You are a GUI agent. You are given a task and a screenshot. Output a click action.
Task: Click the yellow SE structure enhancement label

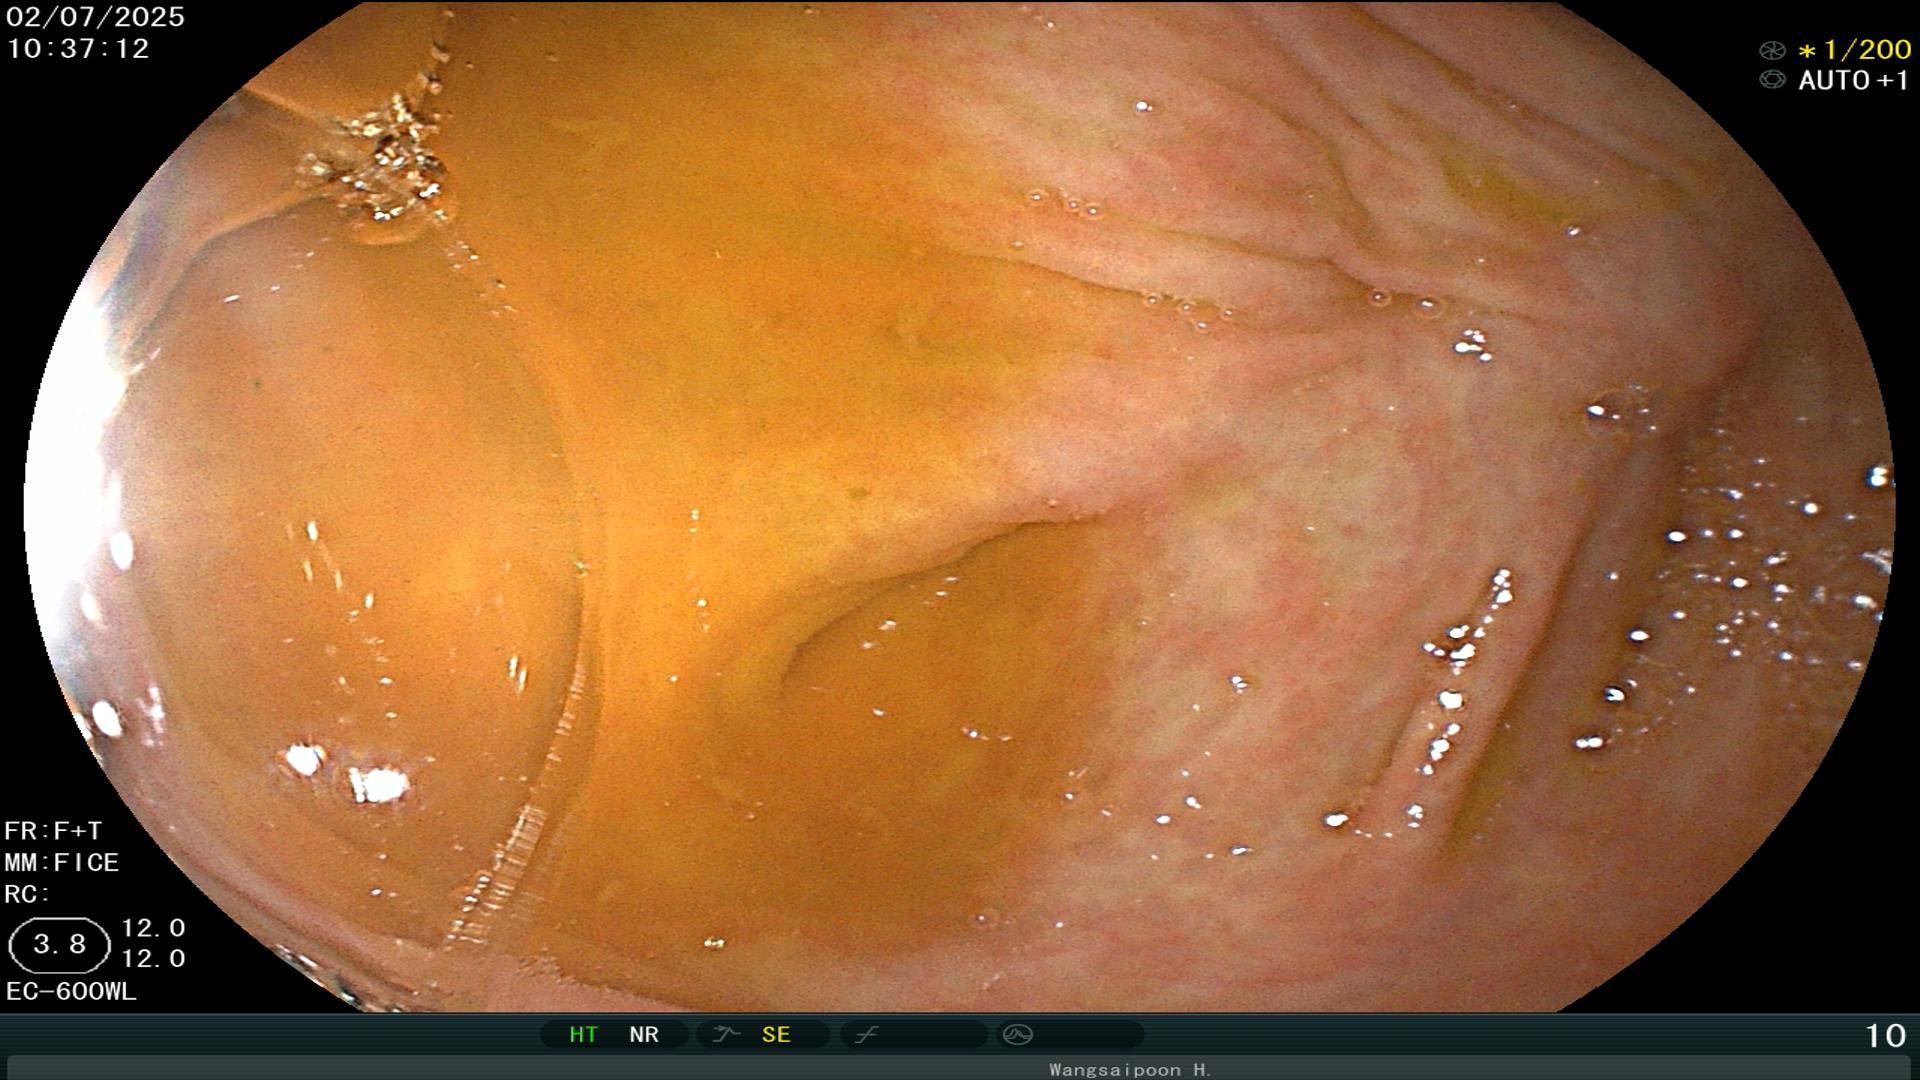pyautogui.click(x=776, y=1035)
